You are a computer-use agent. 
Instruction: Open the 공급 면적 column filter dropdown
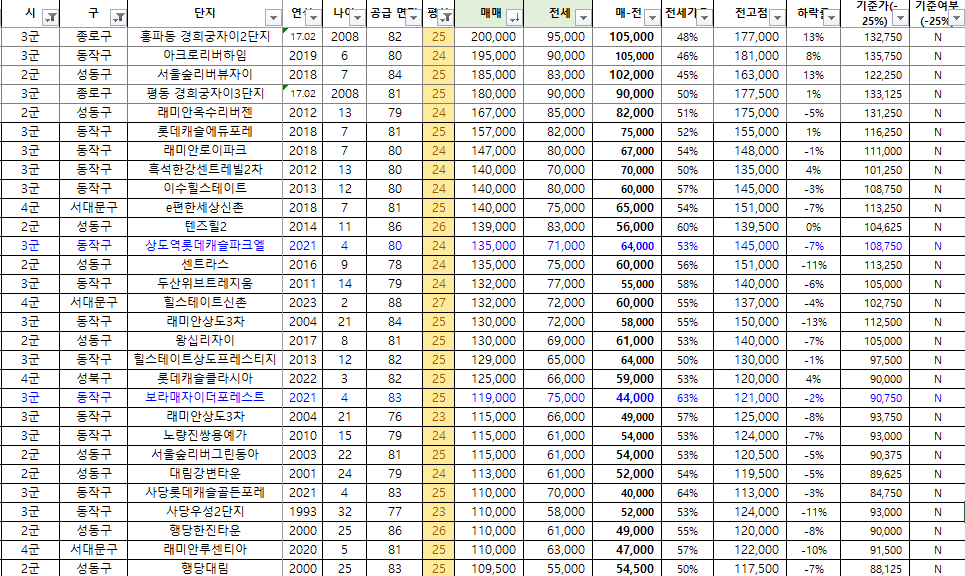point(414,18)
